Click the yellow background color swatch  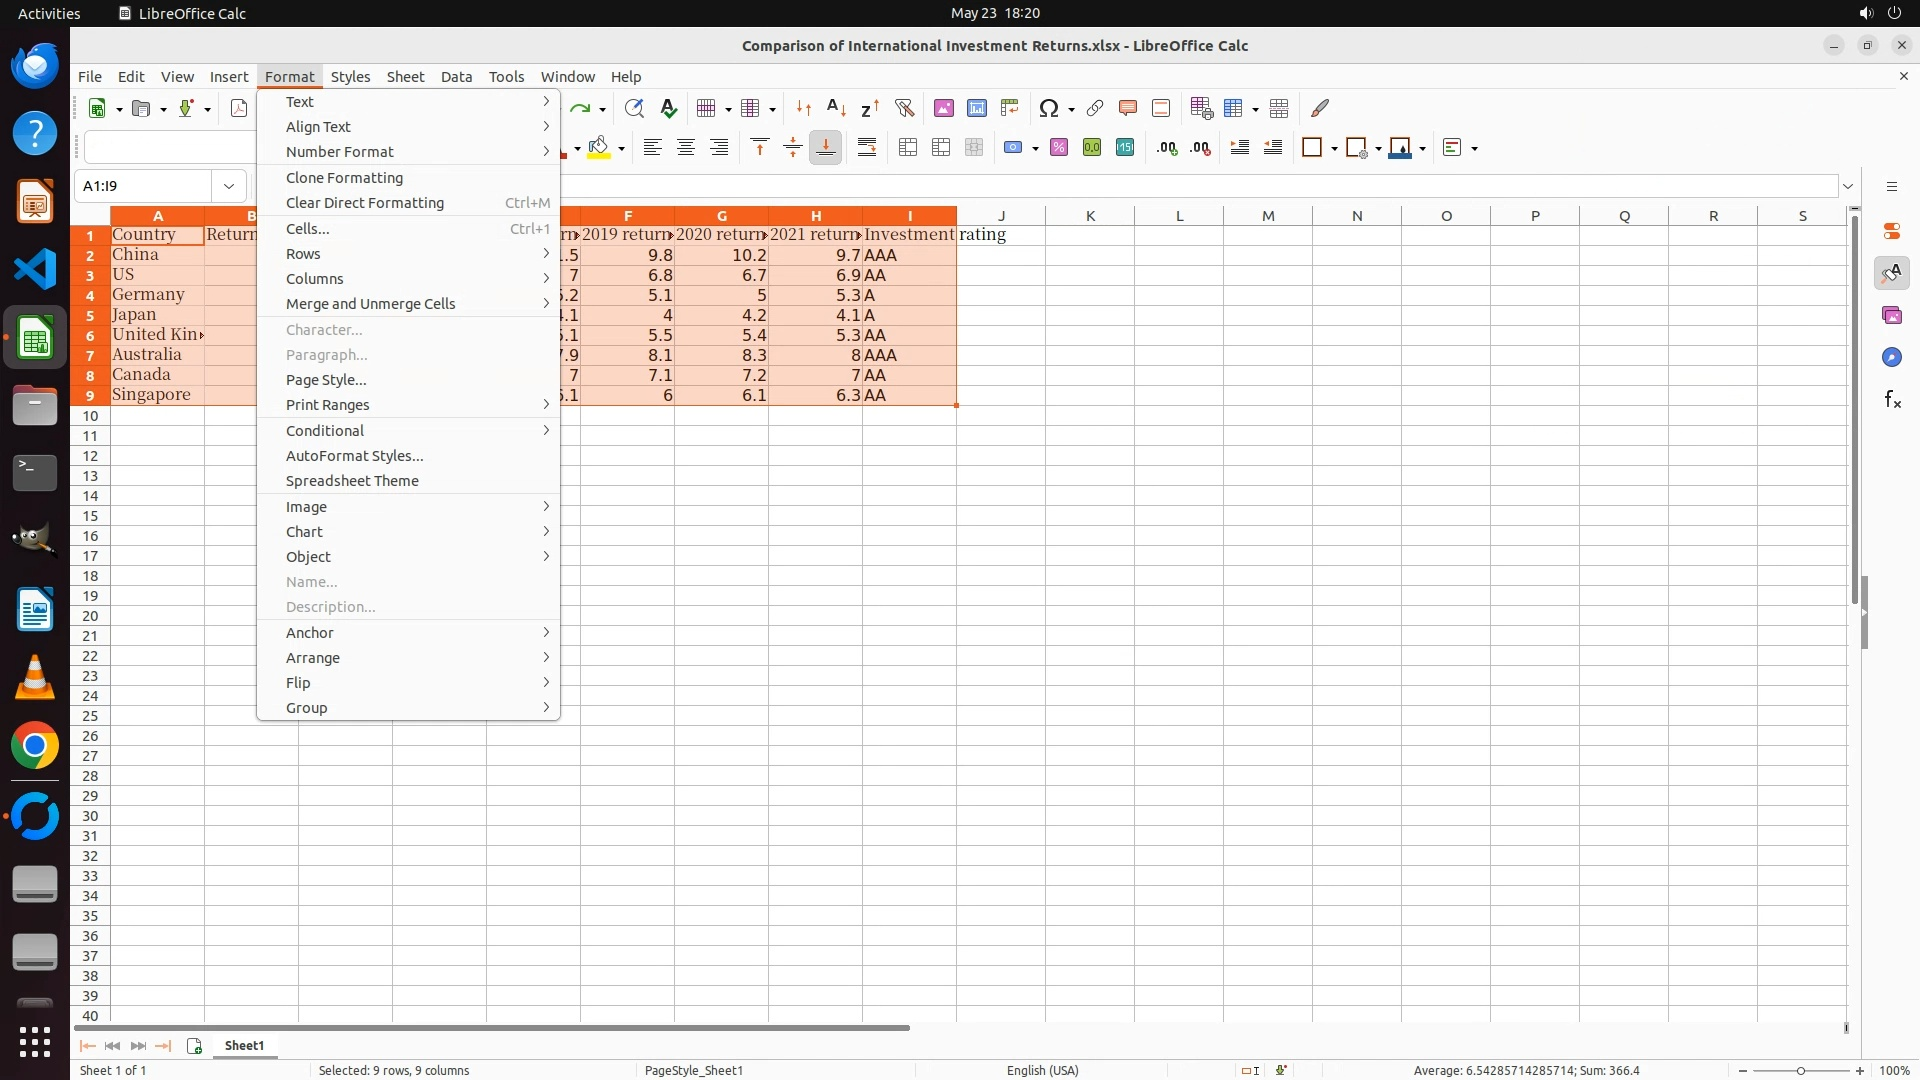599,148
